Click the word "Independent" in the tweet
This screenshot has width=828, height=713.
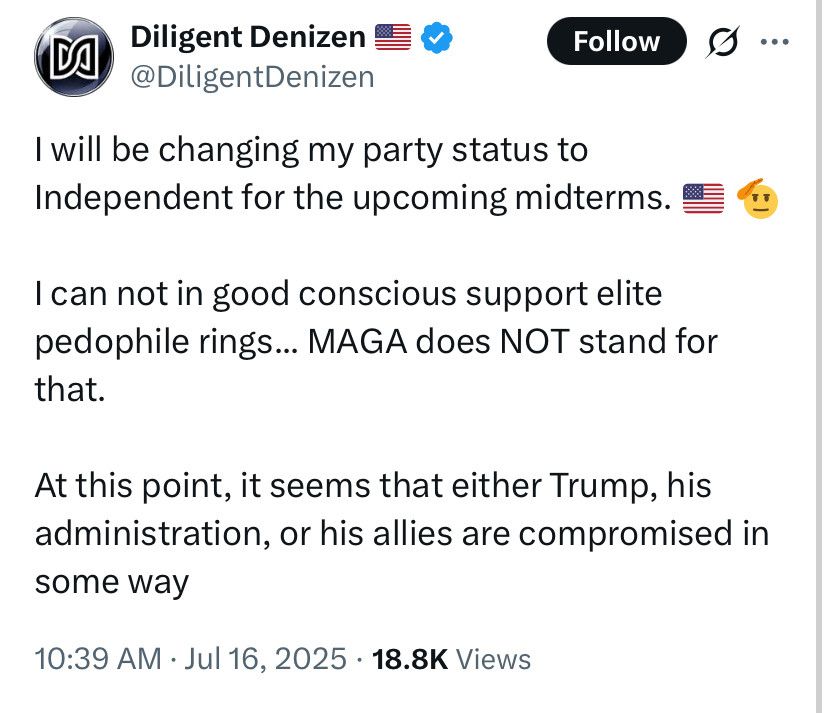click(131, 198)
